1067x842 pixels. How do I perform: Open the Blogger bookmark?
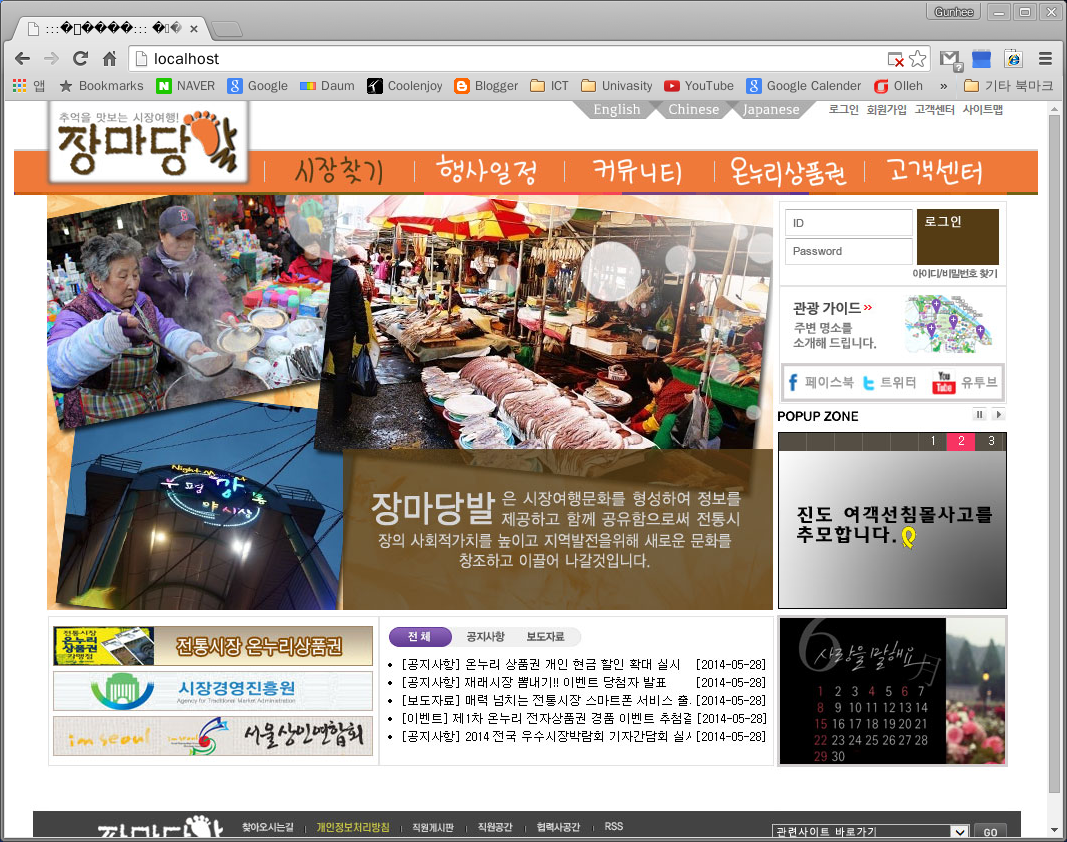tap(486, 86)
